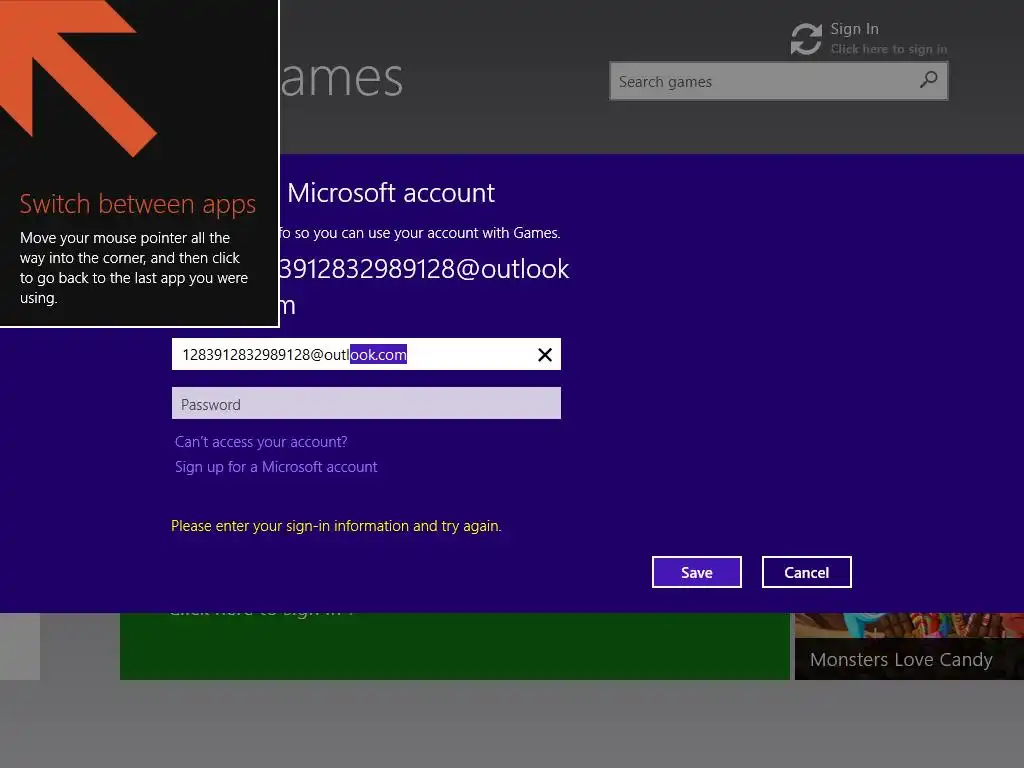This screenshot has width=1024, height=768.
Task: Open the "Can't access your account?" link
Action: coord(261,442)
